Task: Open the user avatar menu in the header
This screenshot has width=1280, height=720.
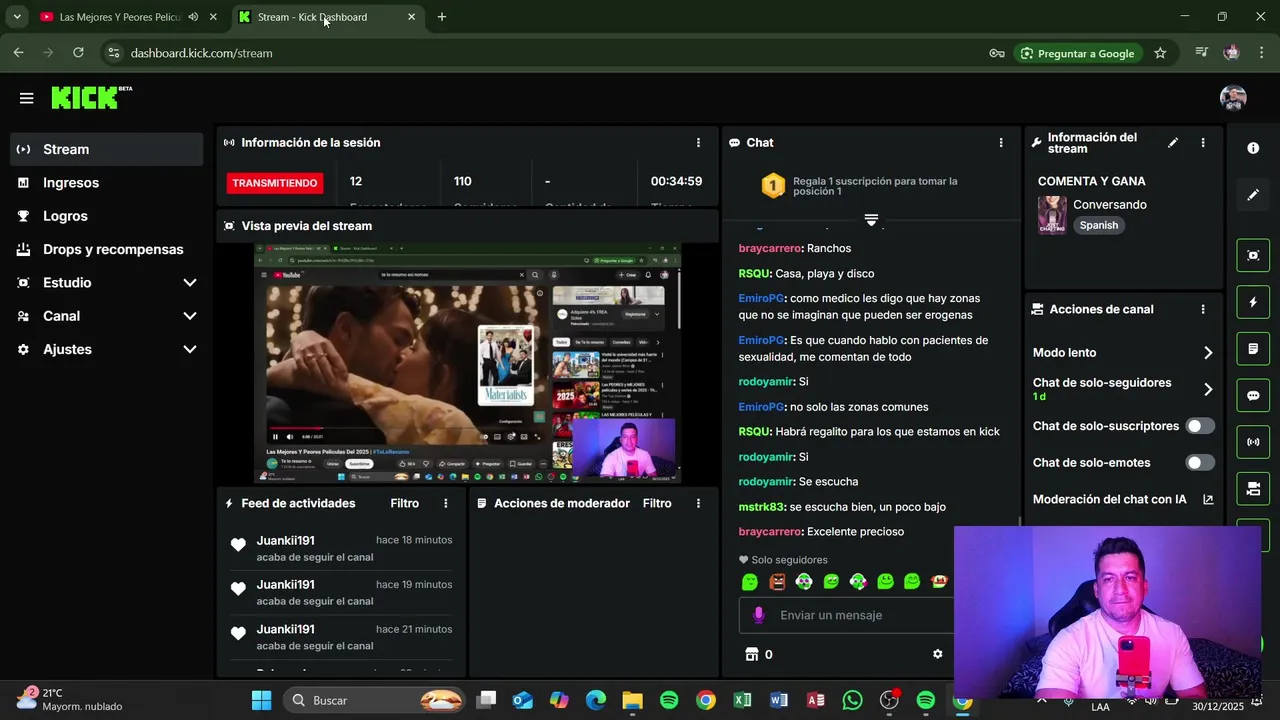Action: (1233, 98)
